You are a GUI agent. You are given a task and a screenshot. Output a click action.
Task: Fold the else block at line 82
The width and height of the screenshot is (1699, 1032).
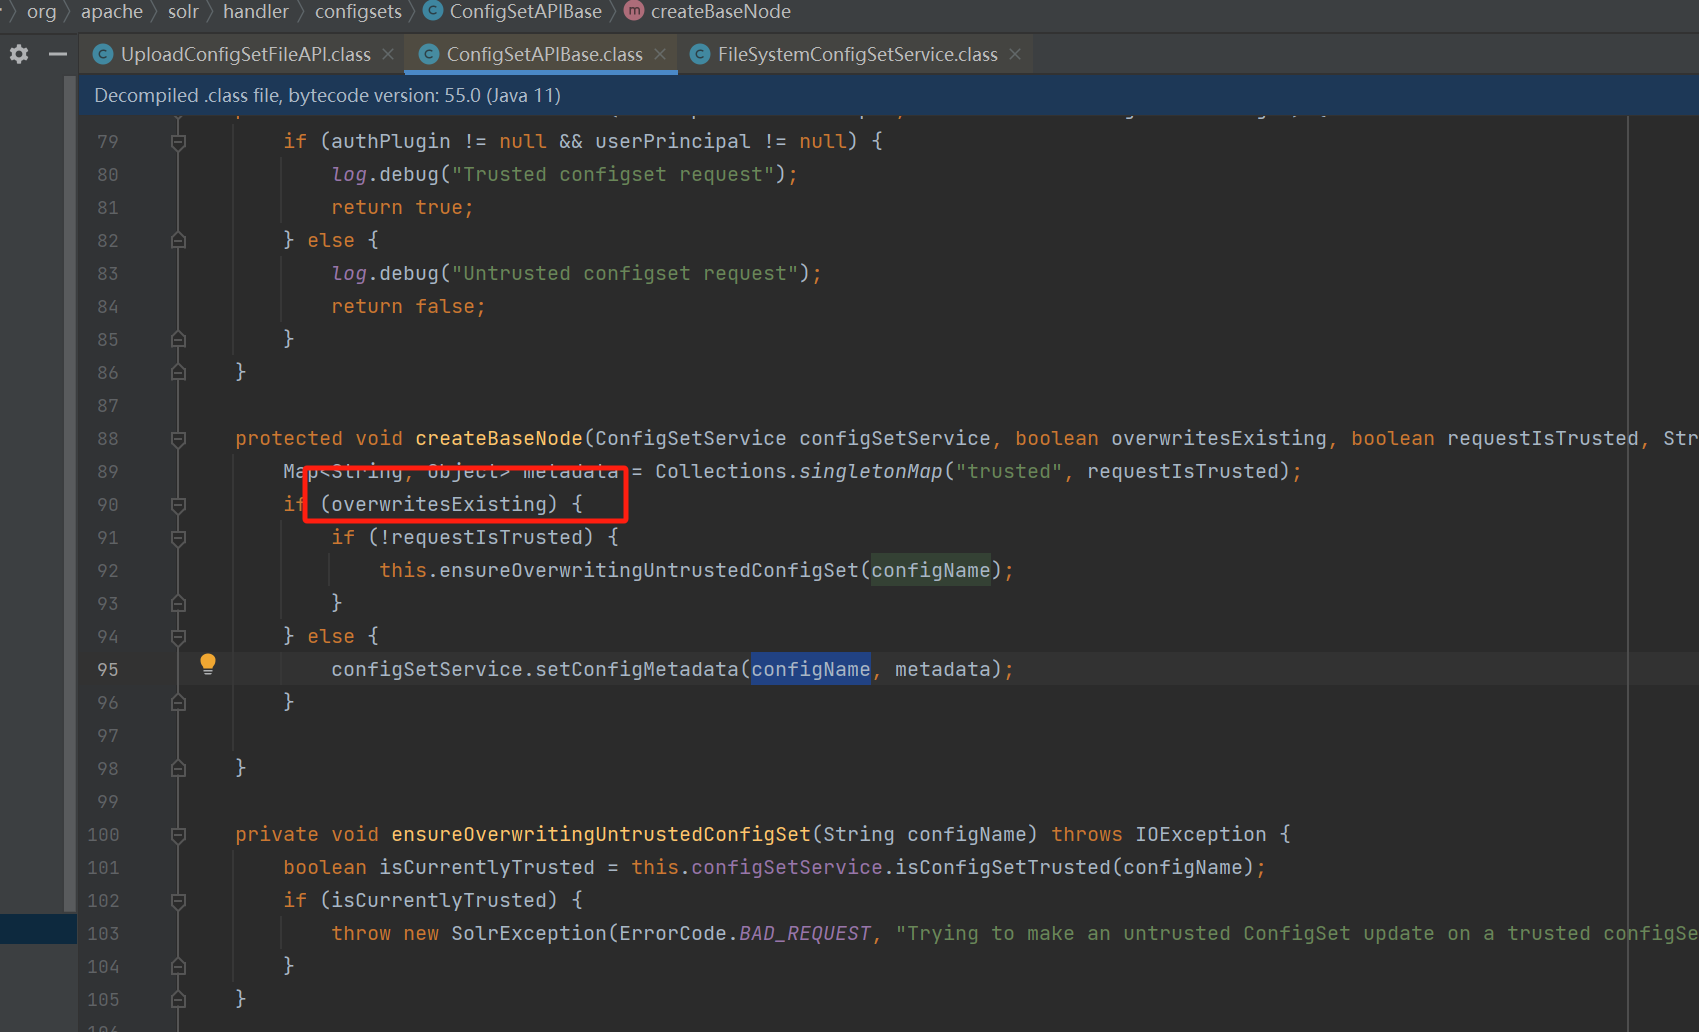point(178,240)
